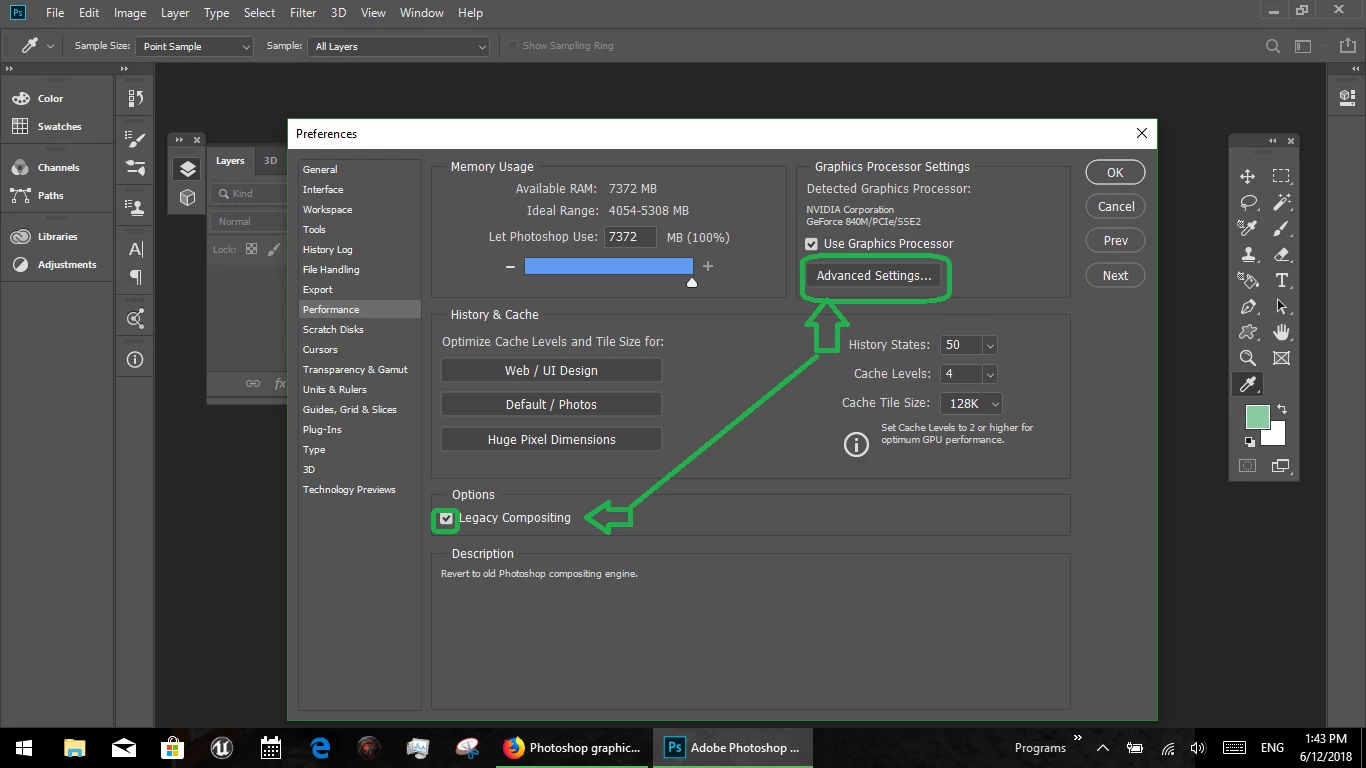Open the Sample Size dropdown
This screenshot has width=1366, height=768.
[195, 46]
